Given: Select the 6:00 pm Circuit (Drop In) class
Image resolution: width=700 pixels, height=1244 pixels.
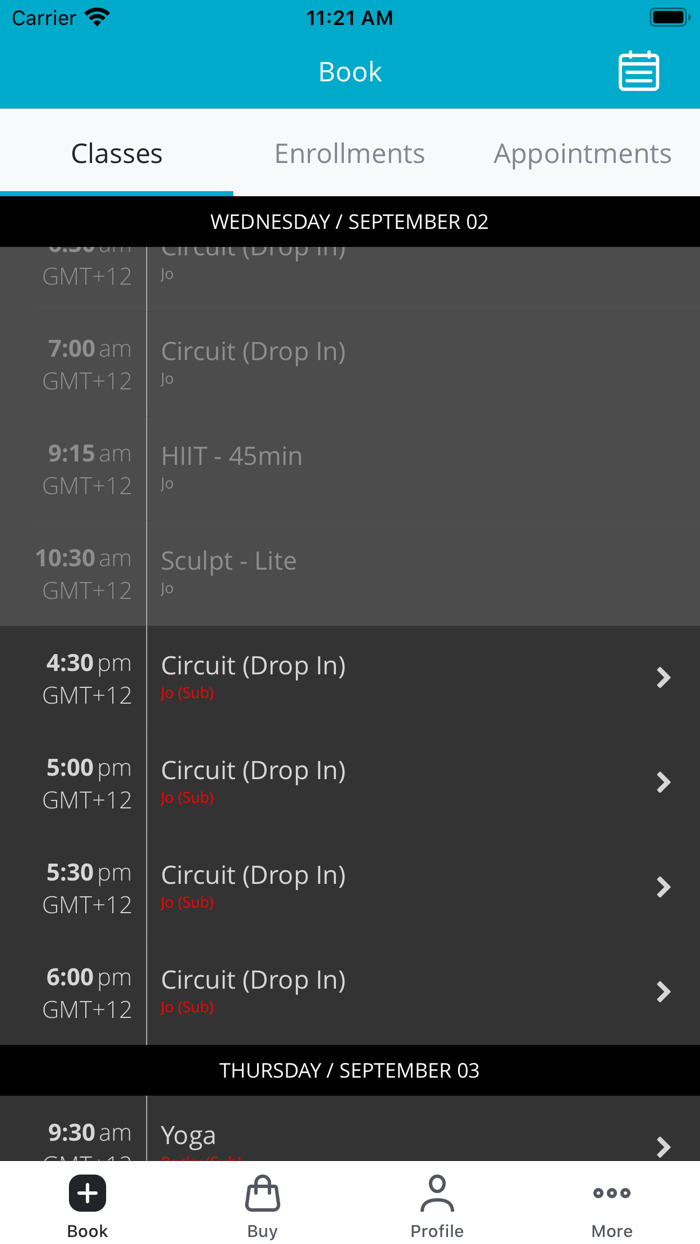Looking at the screenshot, I should (253, 980).
